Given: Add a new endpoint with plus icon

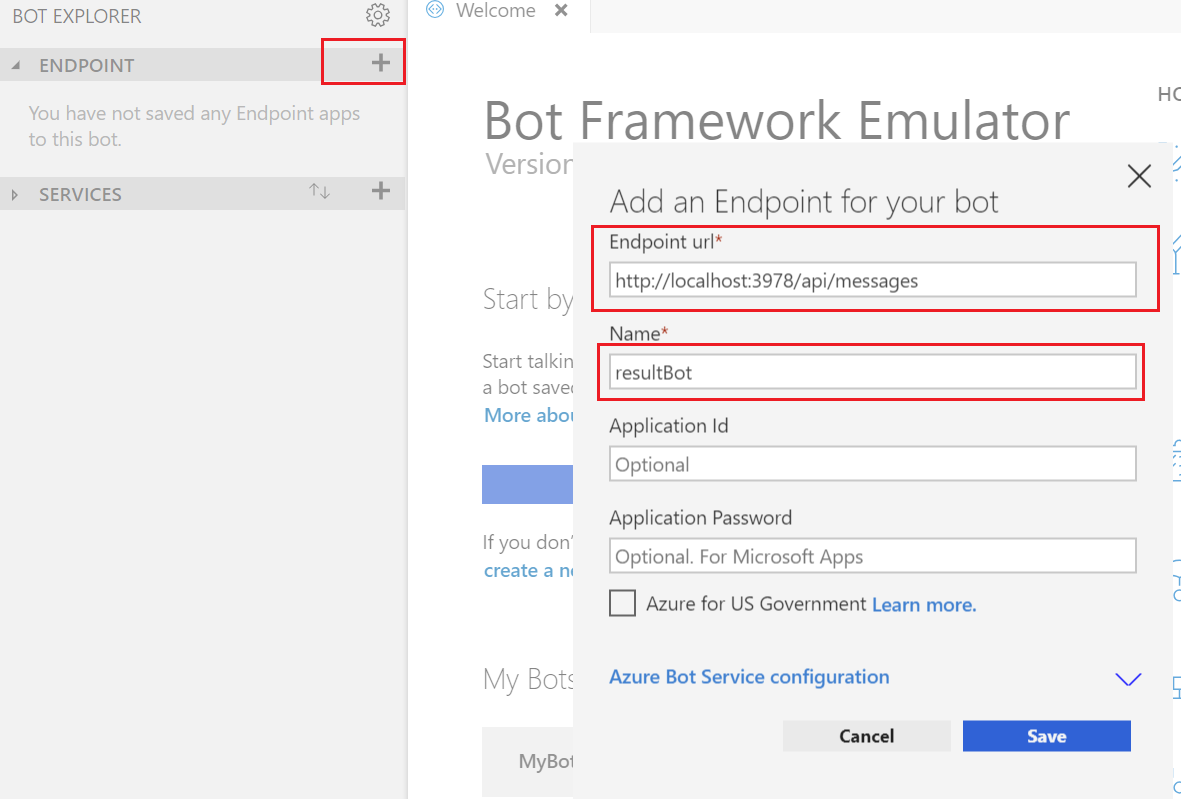Looking at the screenshot, I should pyautogui.click(x=380, y=63).
